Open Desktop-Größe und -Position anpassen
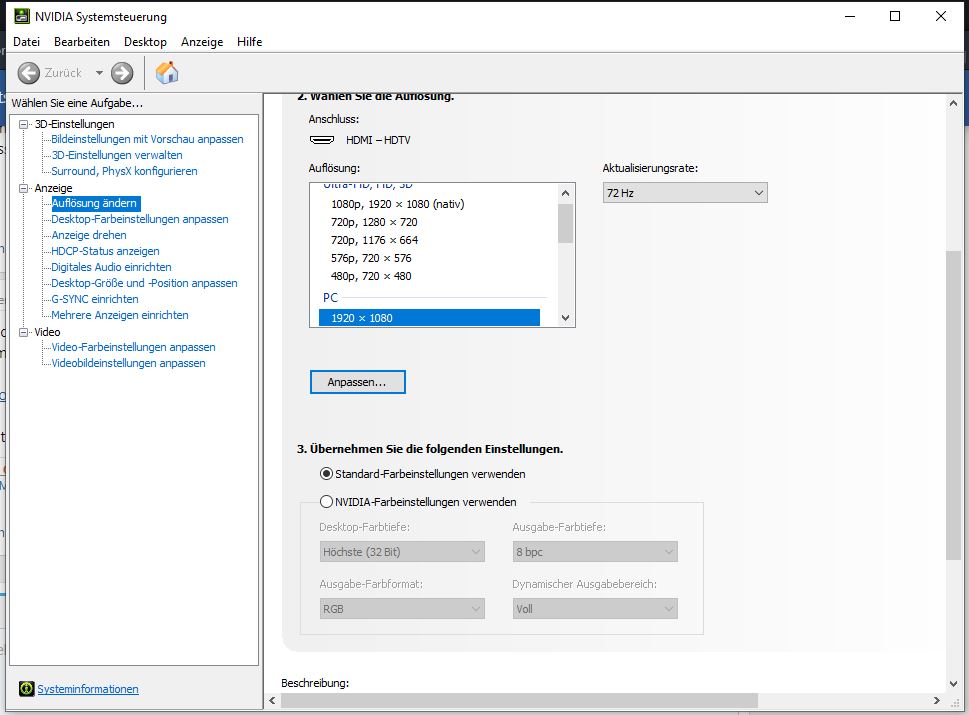The width and height of the screenshot is (969, 715). [x=144, y=284]
